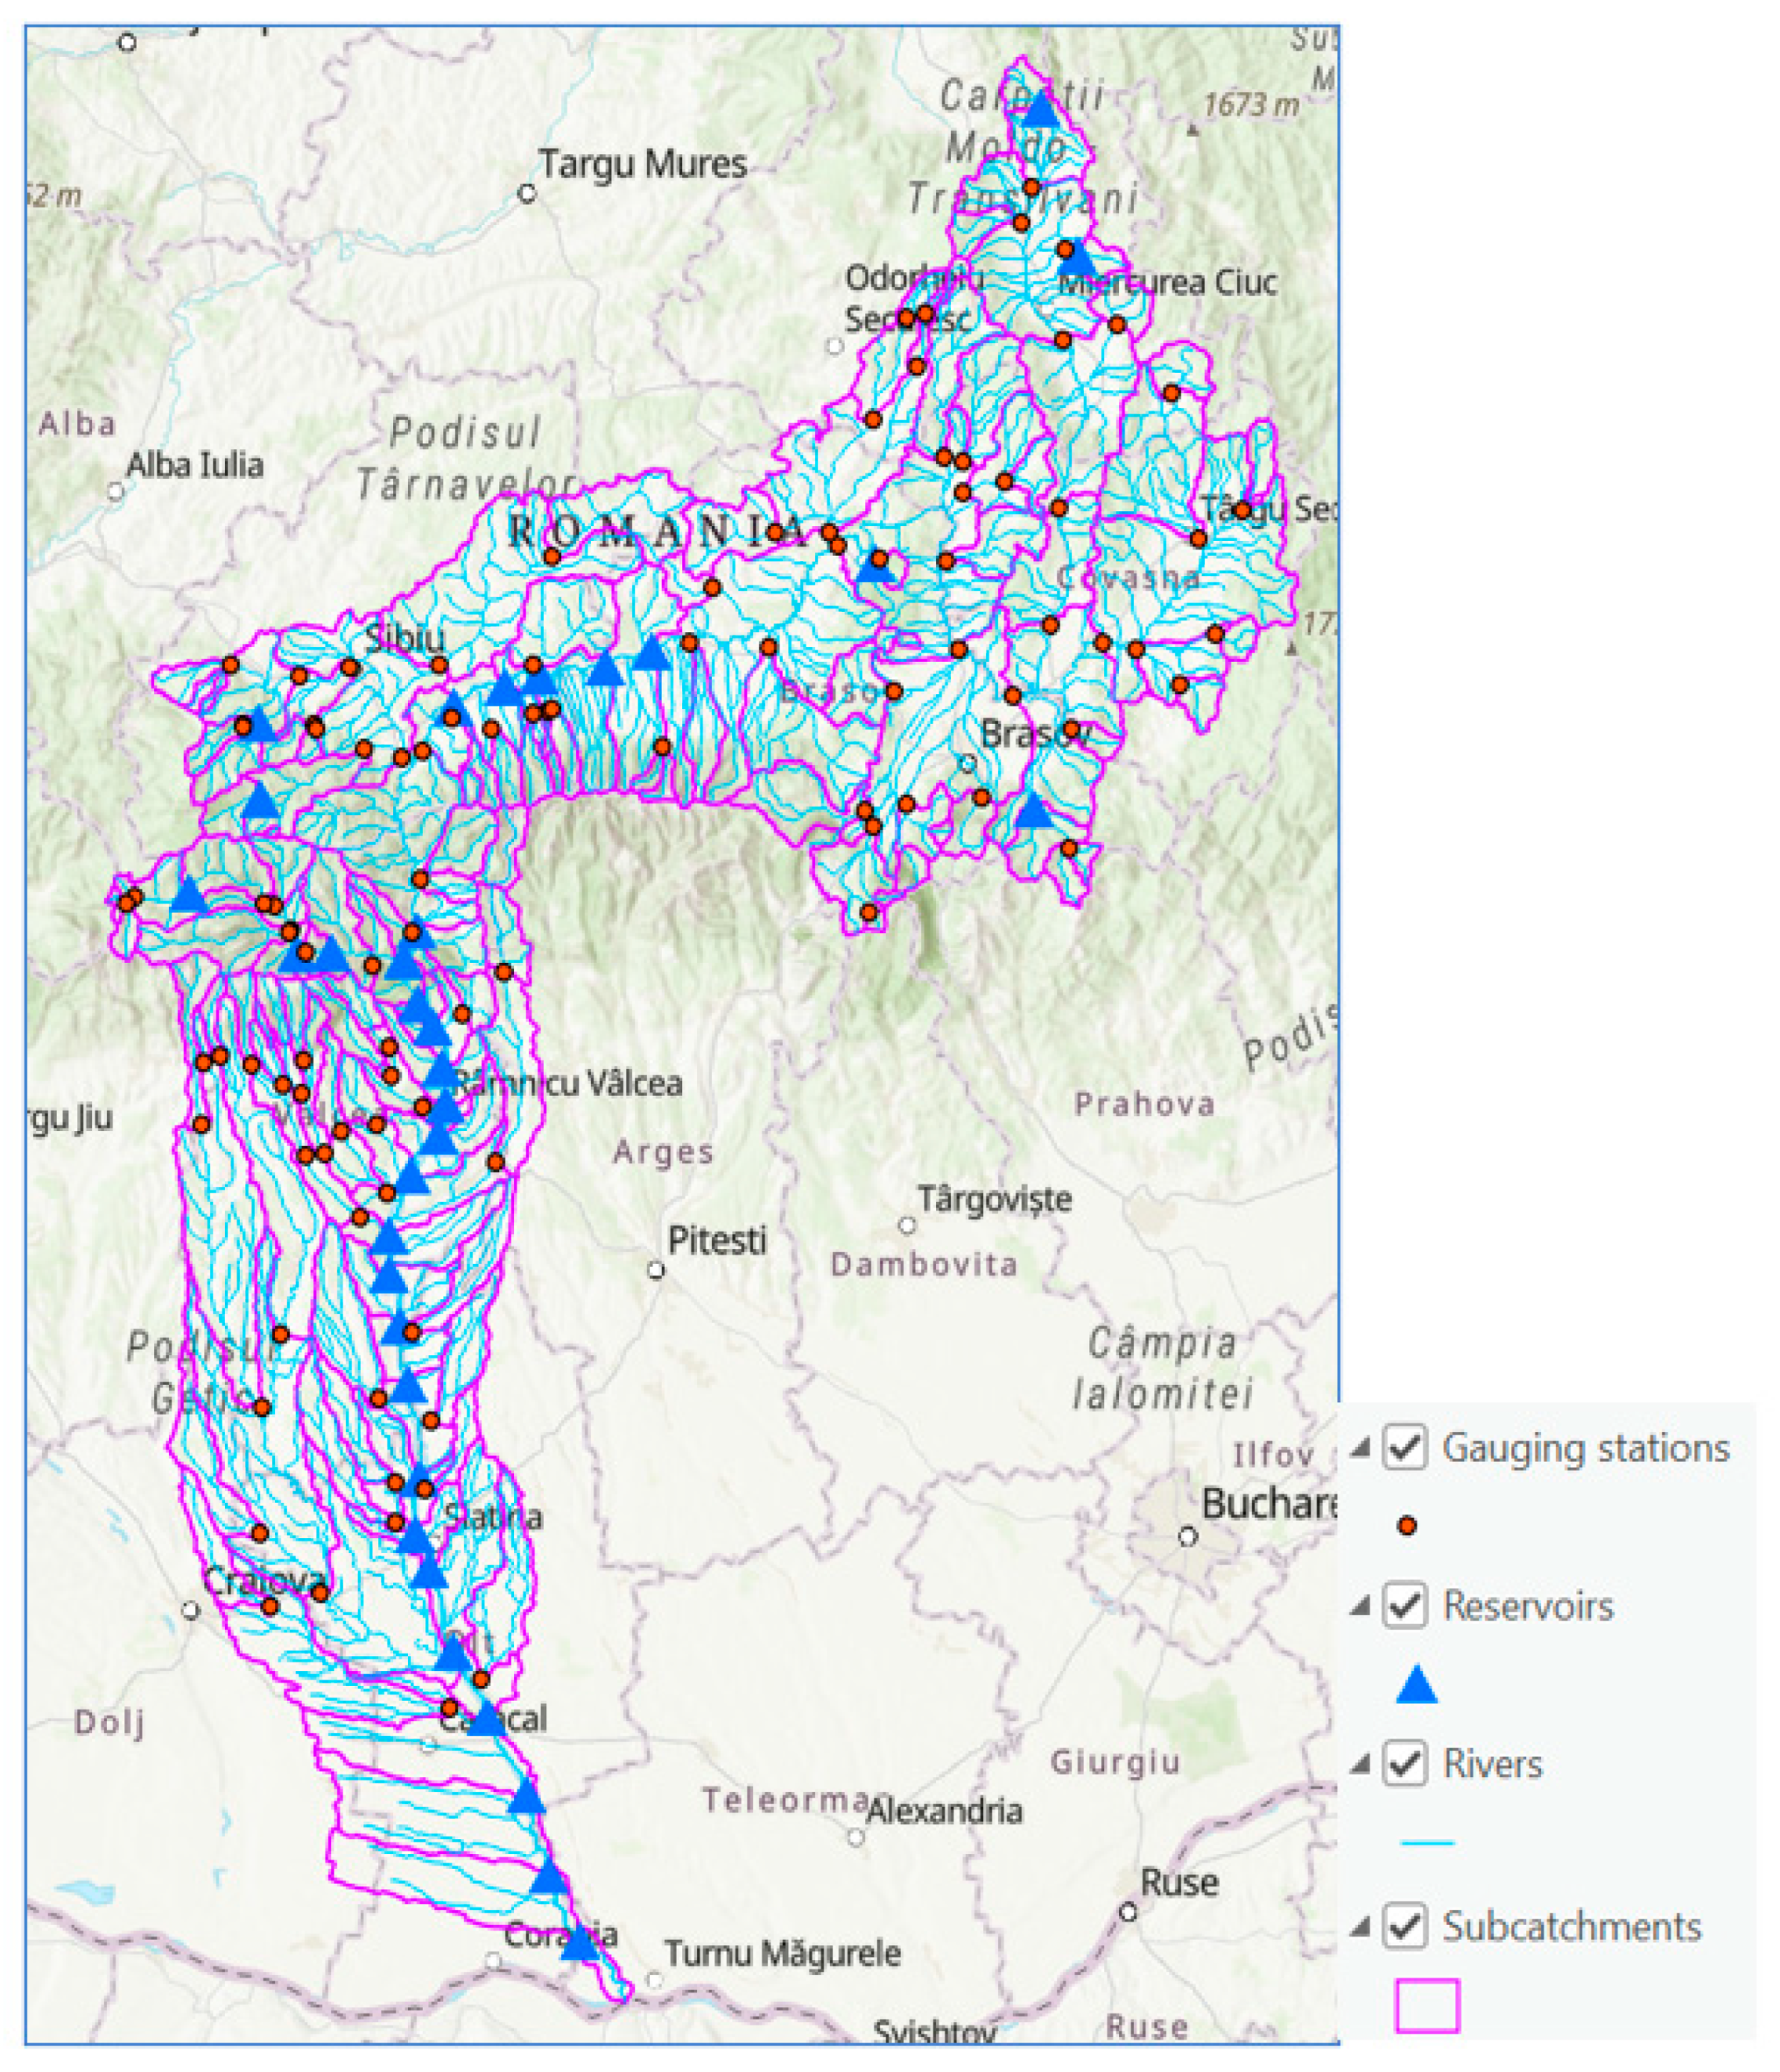Click the Brasov city label on map

click(1032, 734)
